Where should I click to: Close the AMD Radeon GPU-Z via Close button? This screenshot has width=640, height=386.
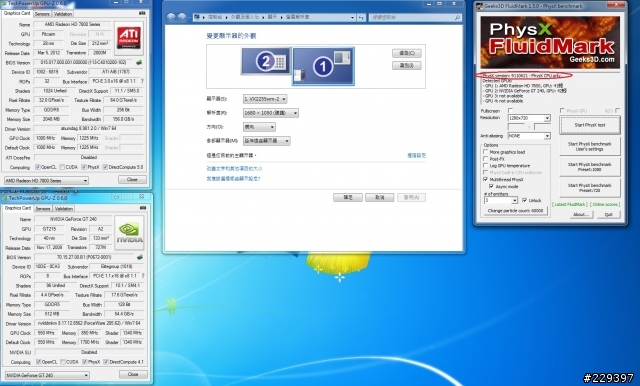[x=132, y=180]
